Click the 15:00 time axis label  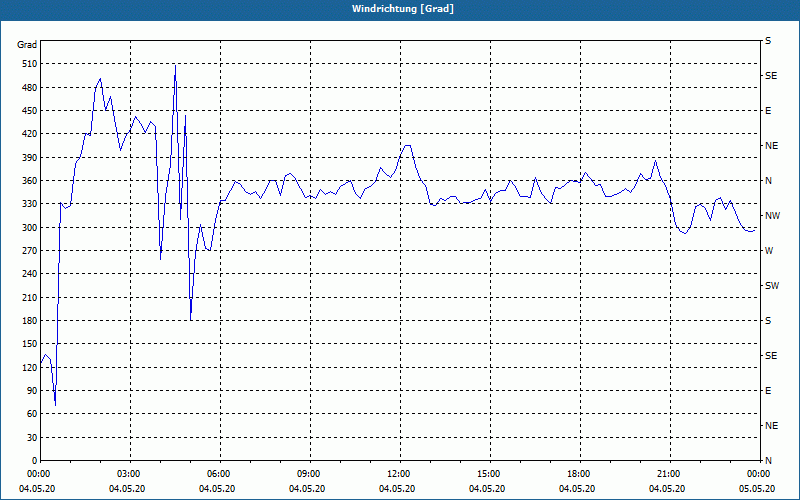pos(489,474)
